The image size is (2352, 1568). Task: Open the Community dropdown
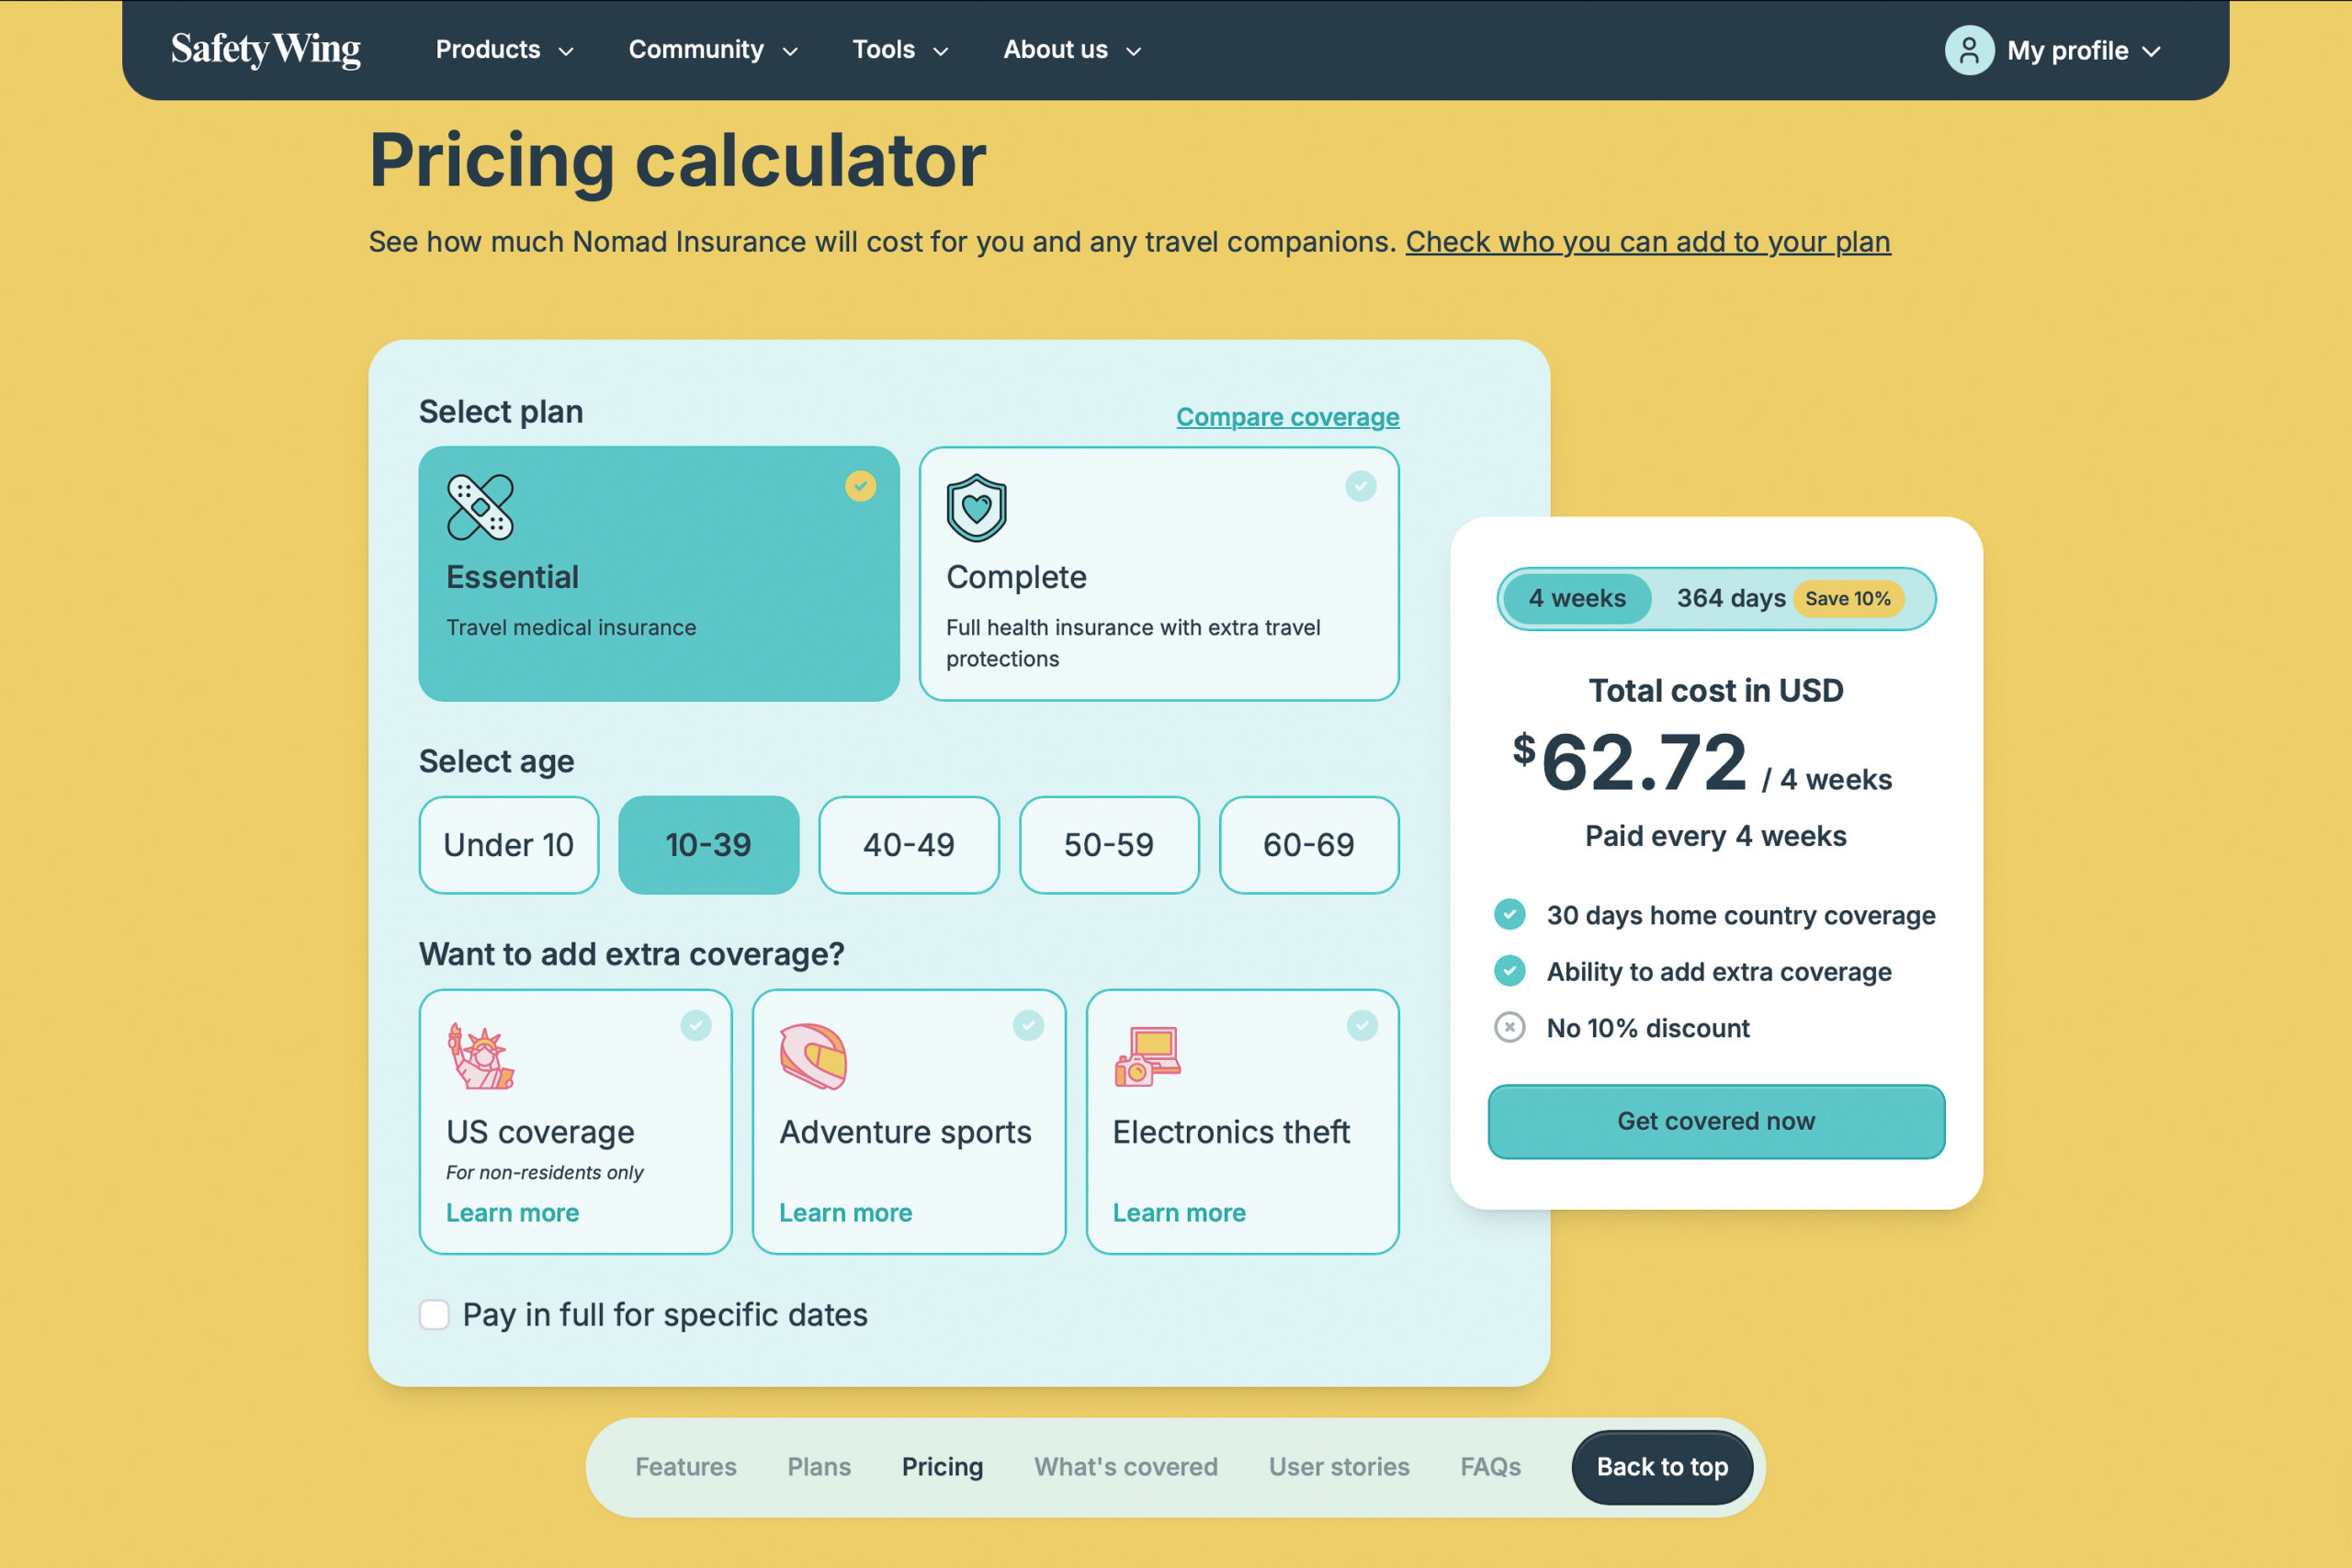tap(712, 50)
